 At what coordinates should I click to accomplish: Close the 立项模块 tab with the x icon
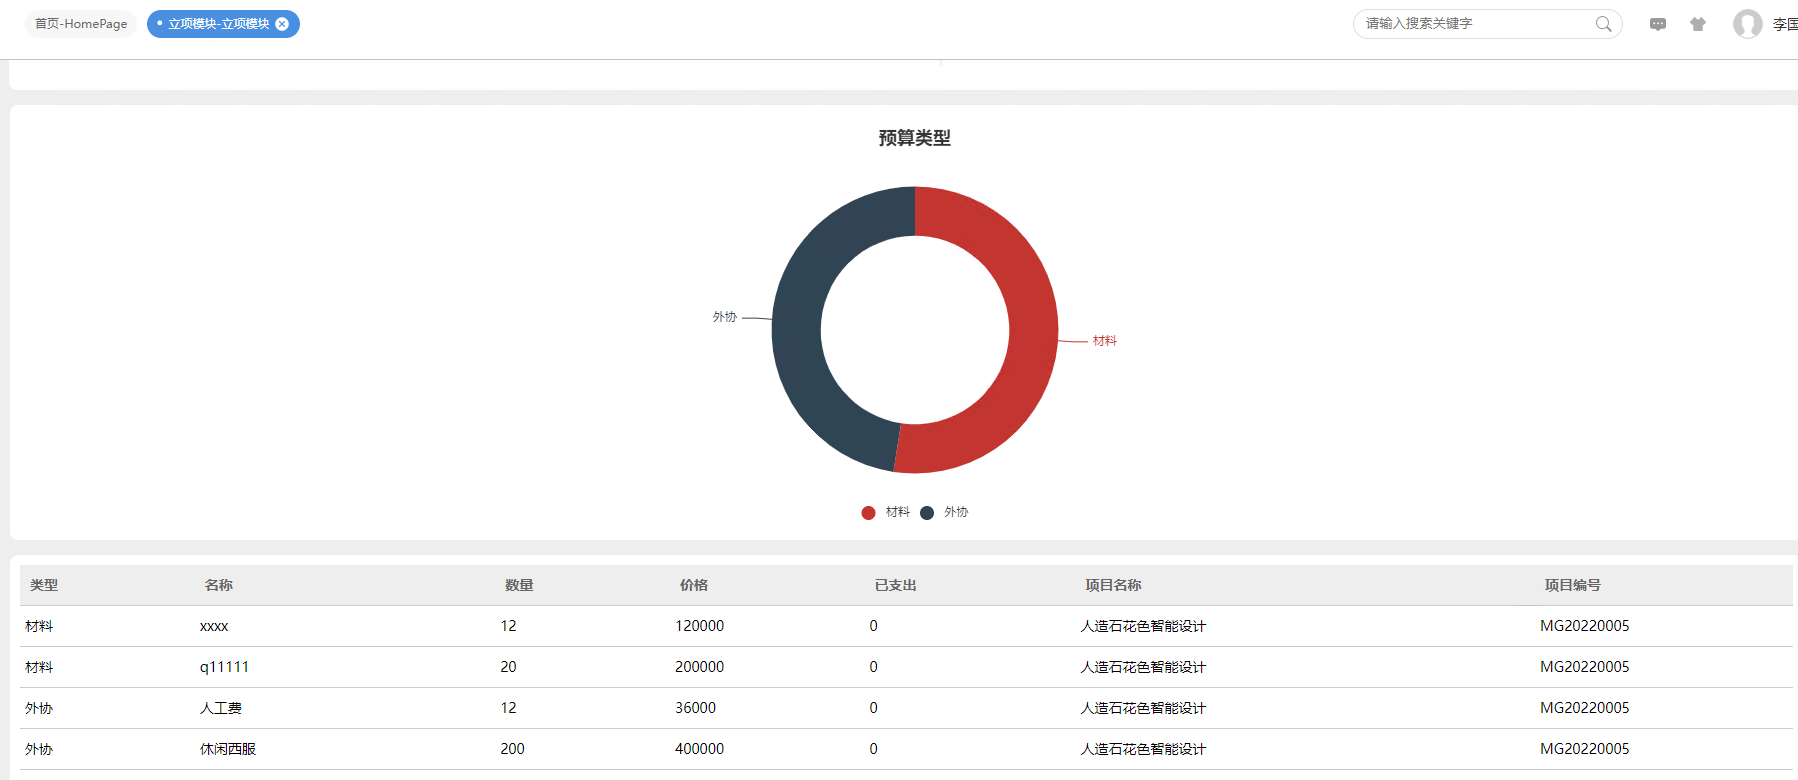(282, 24)
